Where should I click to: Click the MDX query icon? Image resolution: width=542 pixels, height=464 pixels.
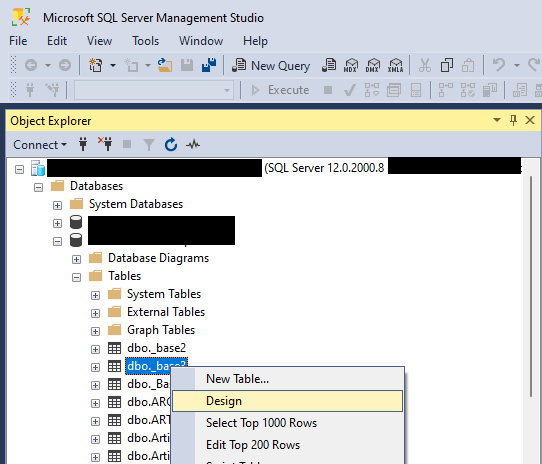click(351, 65)
